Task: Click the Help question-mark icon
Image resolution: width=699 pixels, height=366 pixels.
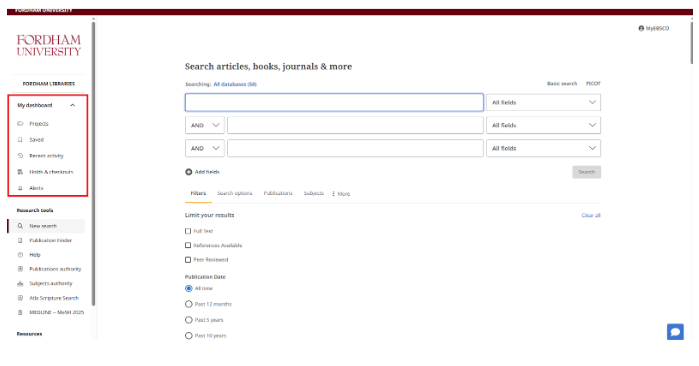Action: pos(20,255)
